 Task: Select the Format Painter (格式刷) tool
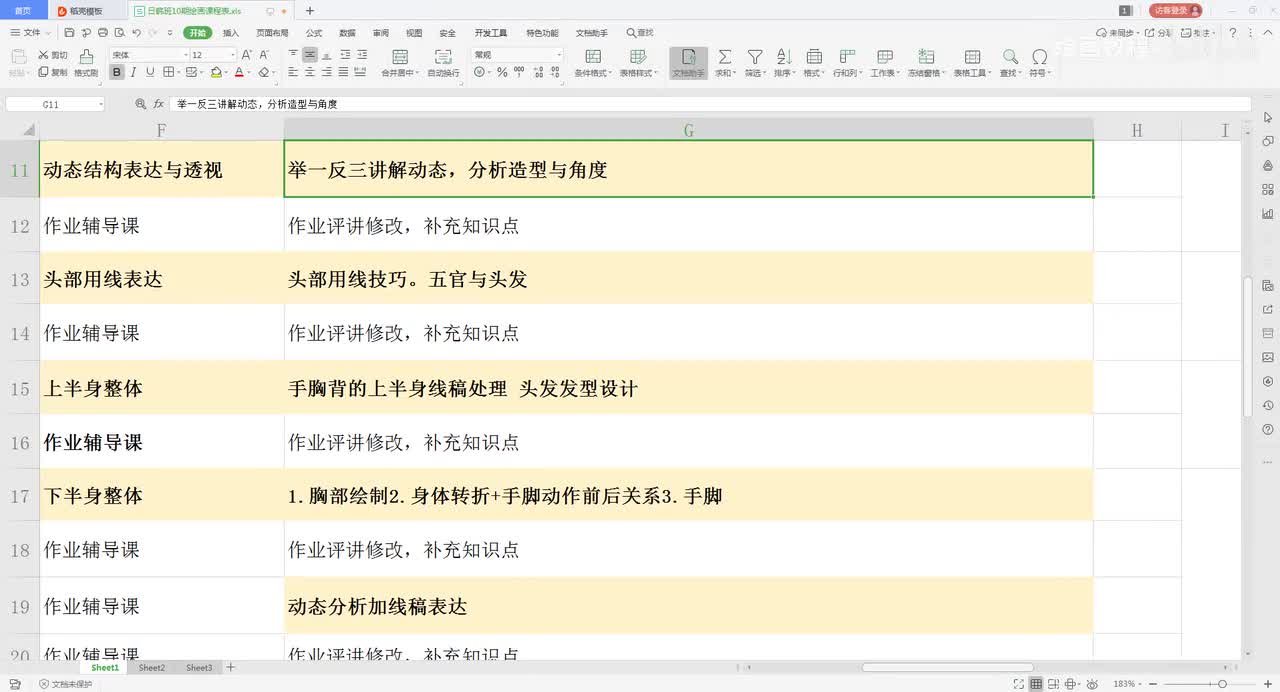point(86,63)
